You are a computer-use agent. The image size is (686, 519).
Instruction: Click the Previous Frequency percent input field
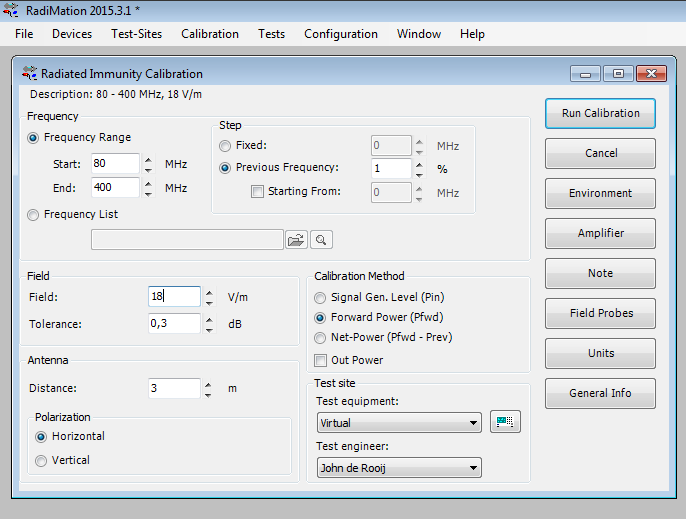pos(391,168)
